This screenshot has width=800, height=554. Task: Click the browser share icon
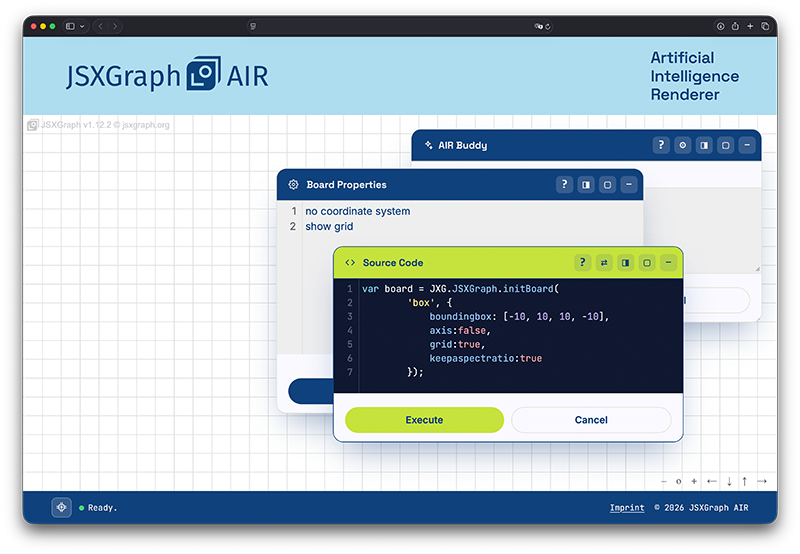pos(735,26)
